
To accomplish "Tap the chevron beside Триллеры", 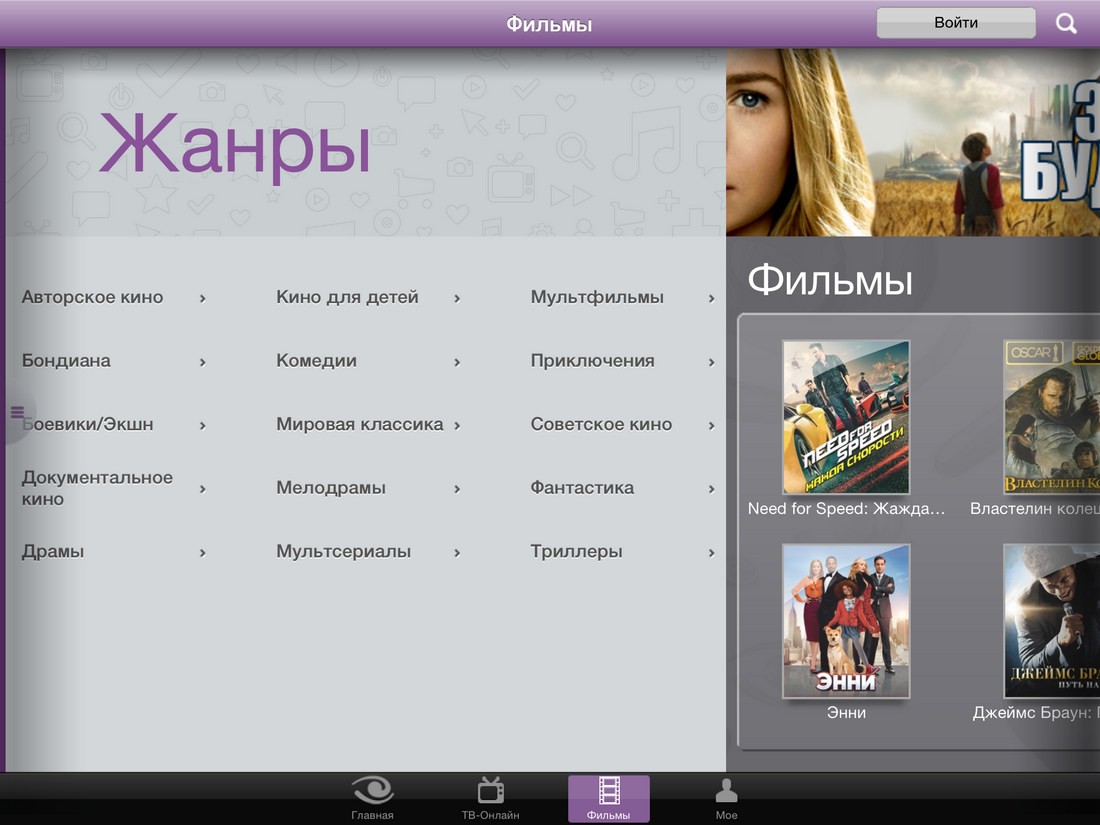I will (x=711, y=553).
